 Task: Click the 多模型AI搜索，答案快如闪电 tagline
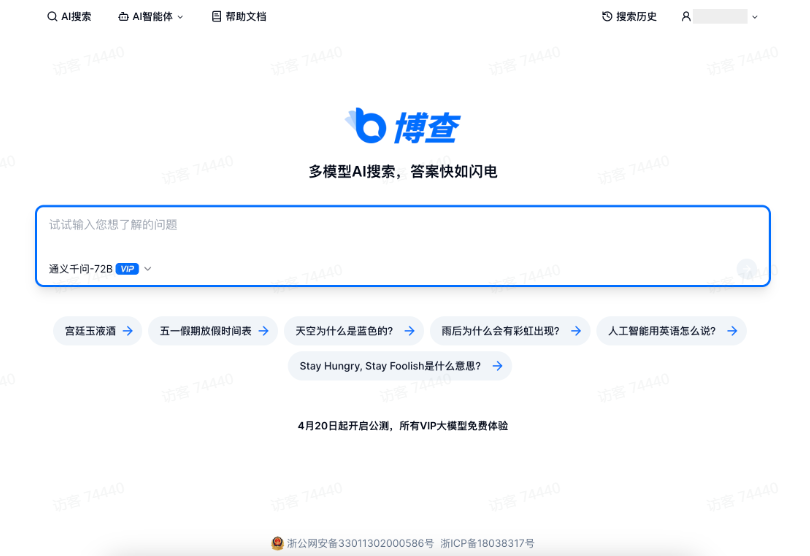coord(403,172)
